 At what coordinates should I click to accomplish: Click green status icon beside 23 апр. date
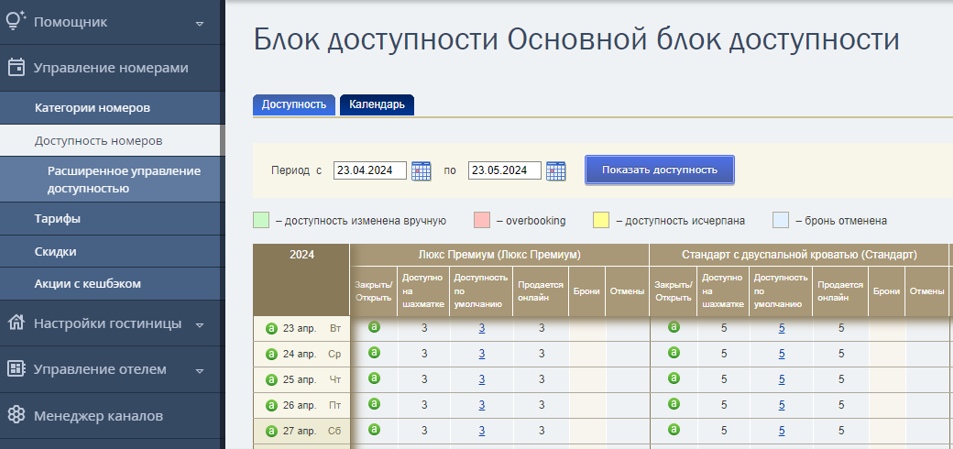click(271, 329)
